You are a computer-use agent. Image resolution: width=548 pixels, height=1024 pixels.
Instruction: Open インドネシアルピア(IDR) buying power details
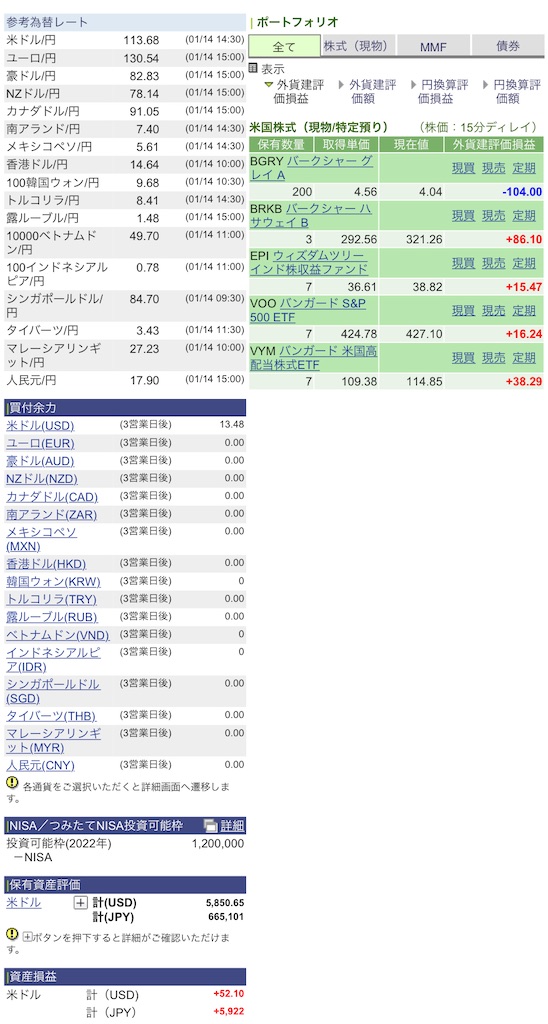[x=54, y=659]
